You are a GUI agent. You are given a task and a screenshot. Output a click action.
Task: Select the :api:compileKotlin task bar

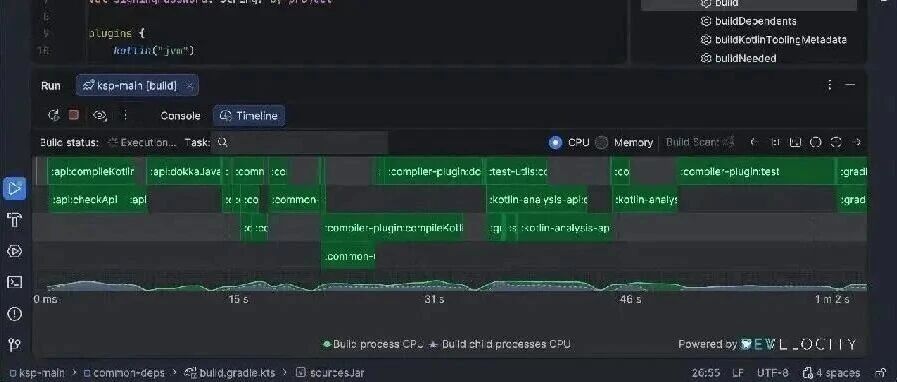tap(92, 172)
